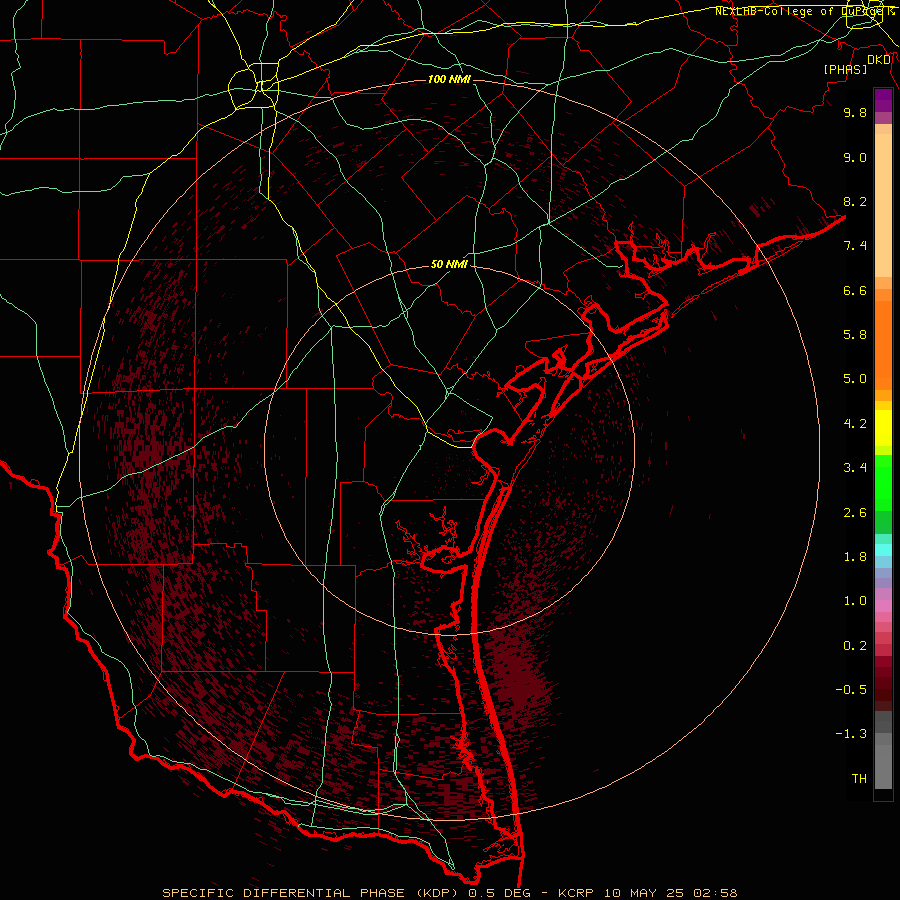Pick the yellow segment of the color bar
This screenshot has height=900, width=900.
883,428
